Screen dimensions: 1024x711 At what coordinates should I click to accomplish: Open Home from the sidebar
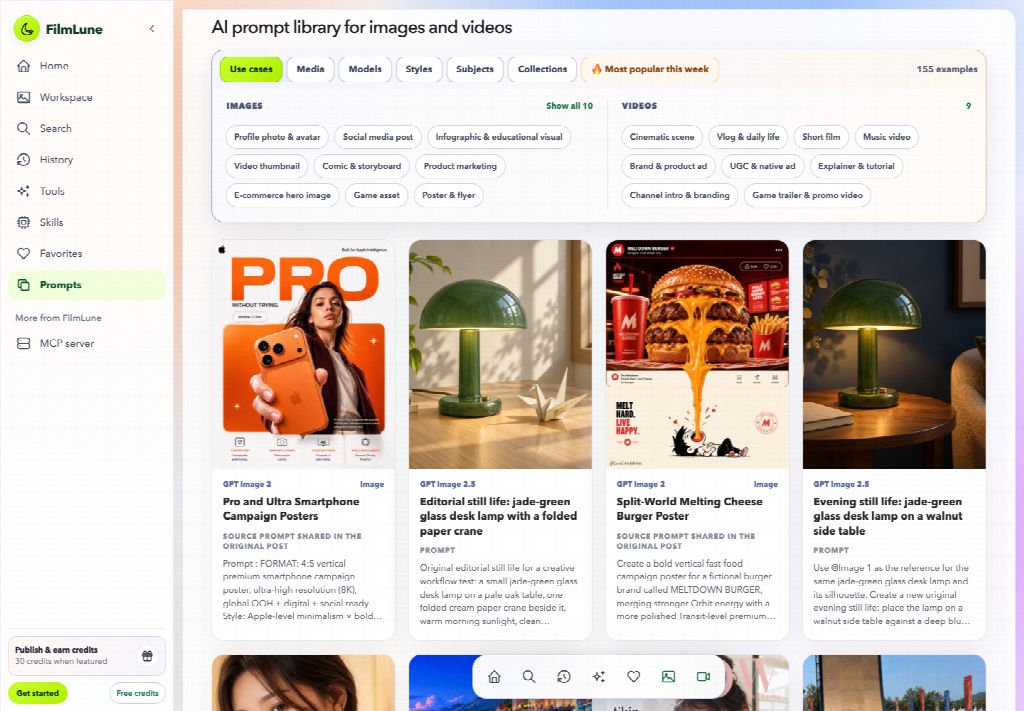click(86, 66)
